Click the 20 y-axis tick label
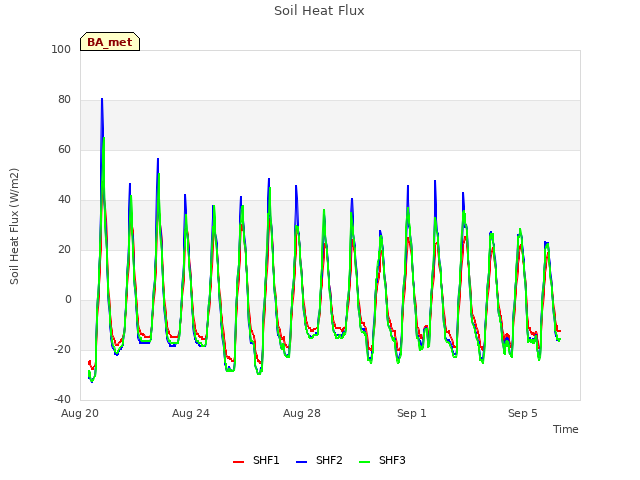 (64, 249)
